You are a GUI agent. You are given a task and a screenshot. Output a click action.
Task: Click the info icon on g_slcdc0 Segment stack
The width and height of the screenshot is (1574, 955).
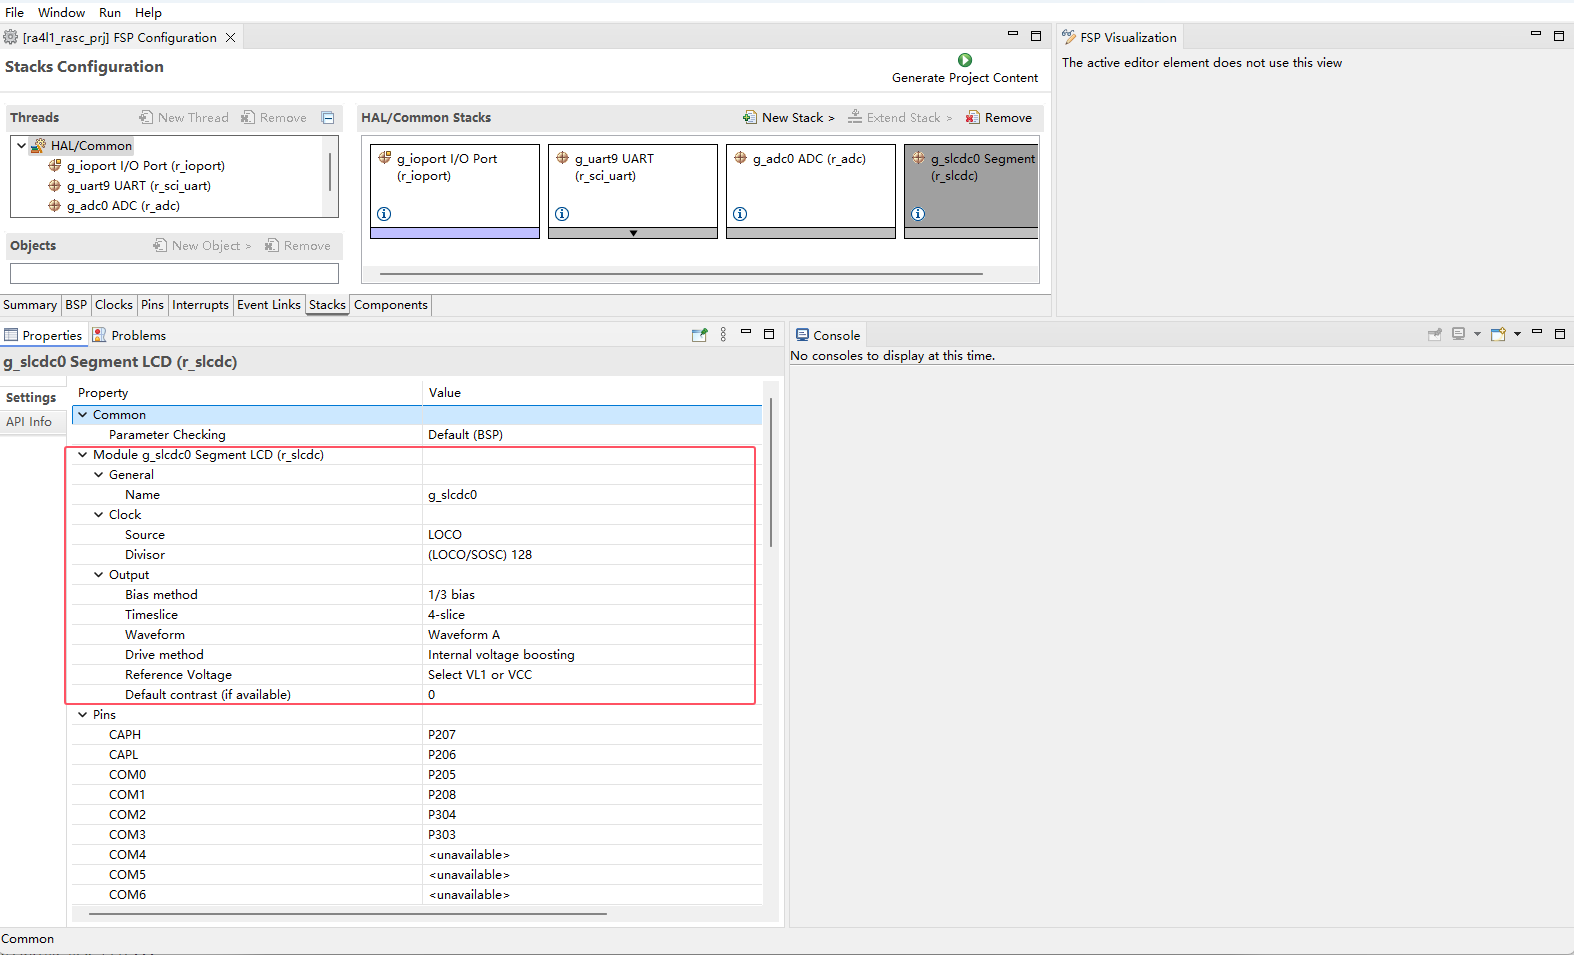[x=918, y=214]
